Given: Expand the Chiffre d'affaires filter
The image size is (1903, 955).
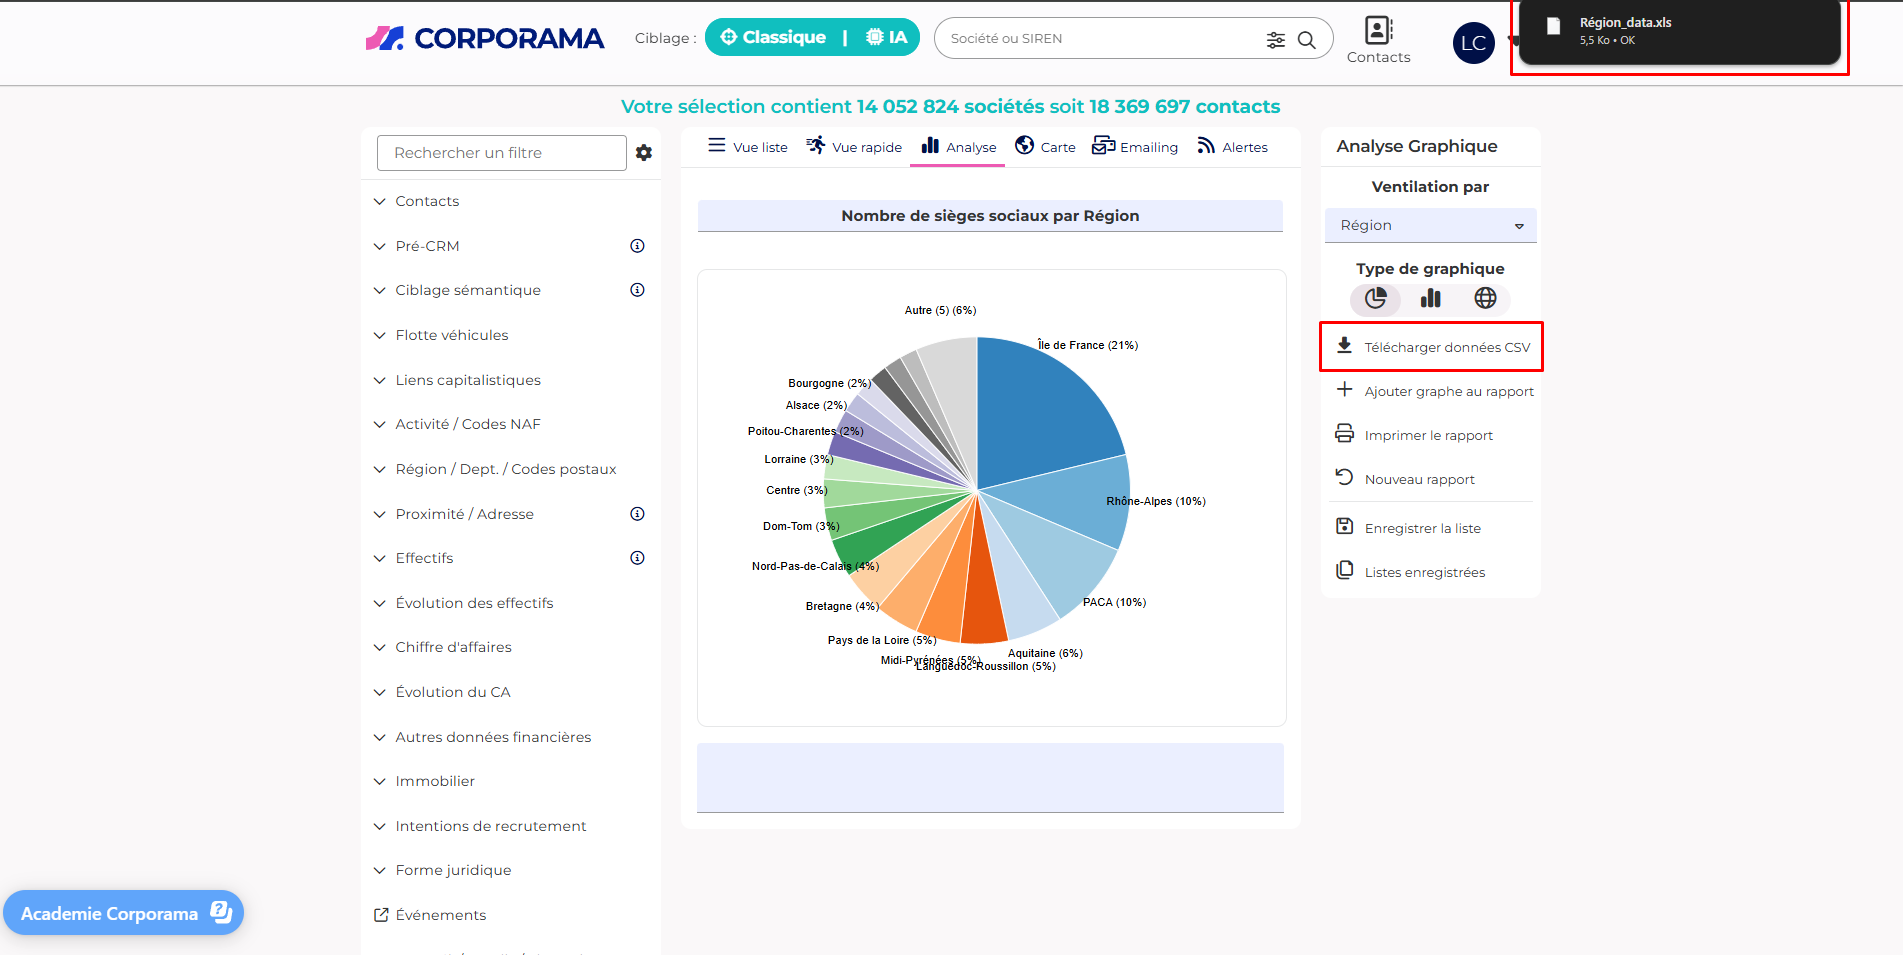Looking at the screenshot, I should [x=453, y=647].
